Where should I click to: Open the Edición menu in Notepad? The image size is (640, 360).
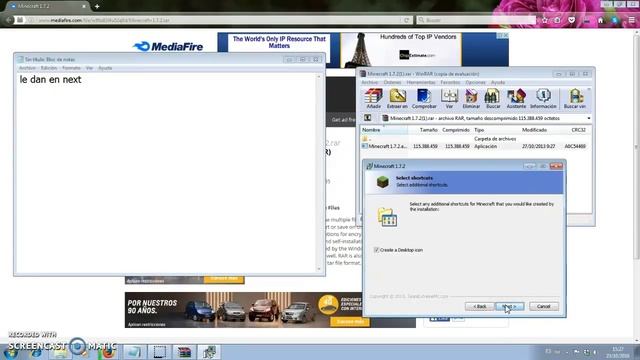point(49,68)
